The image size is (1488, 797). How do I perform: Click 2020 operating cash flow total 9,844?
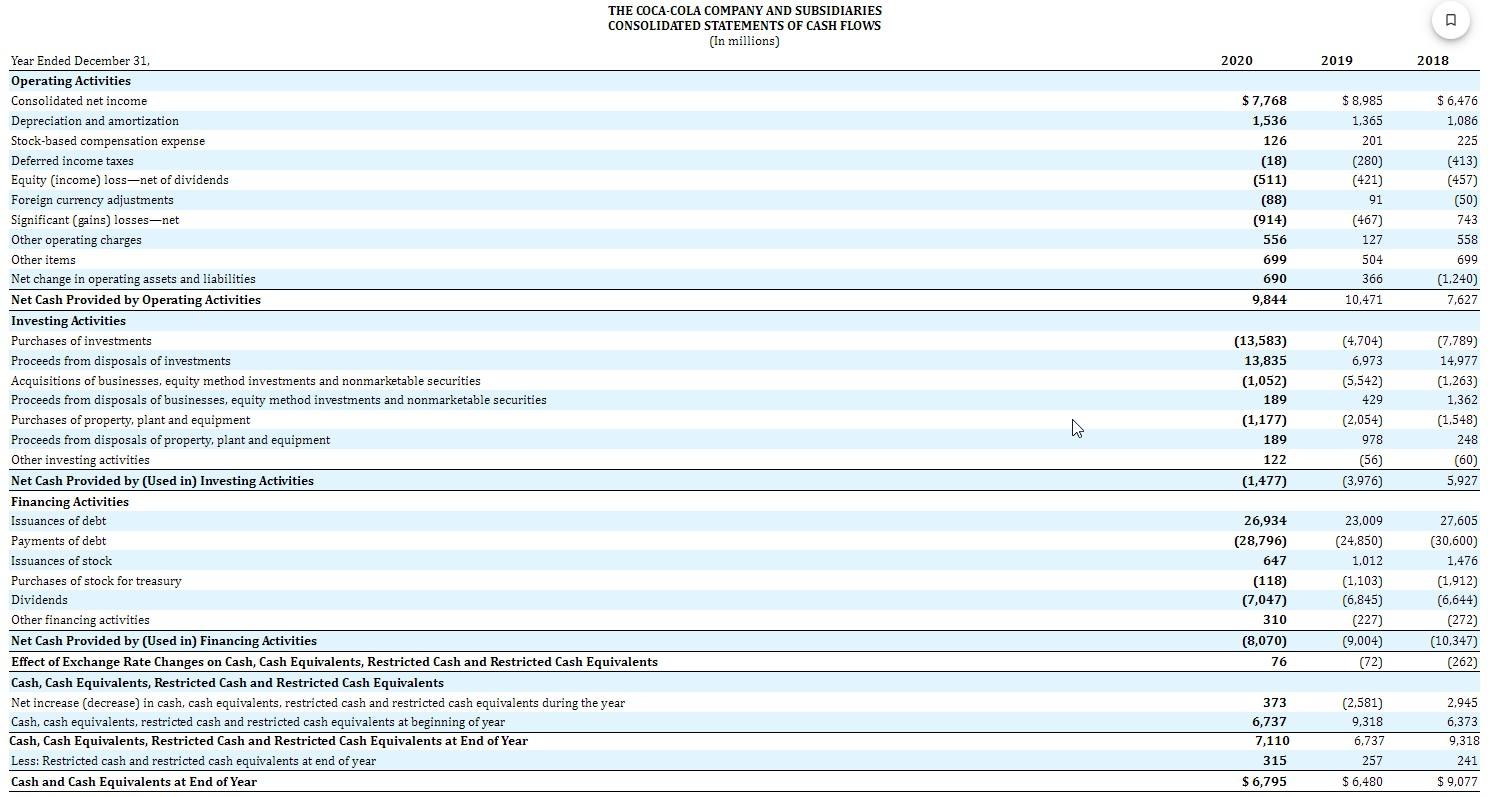click(x=1269, y=300)
